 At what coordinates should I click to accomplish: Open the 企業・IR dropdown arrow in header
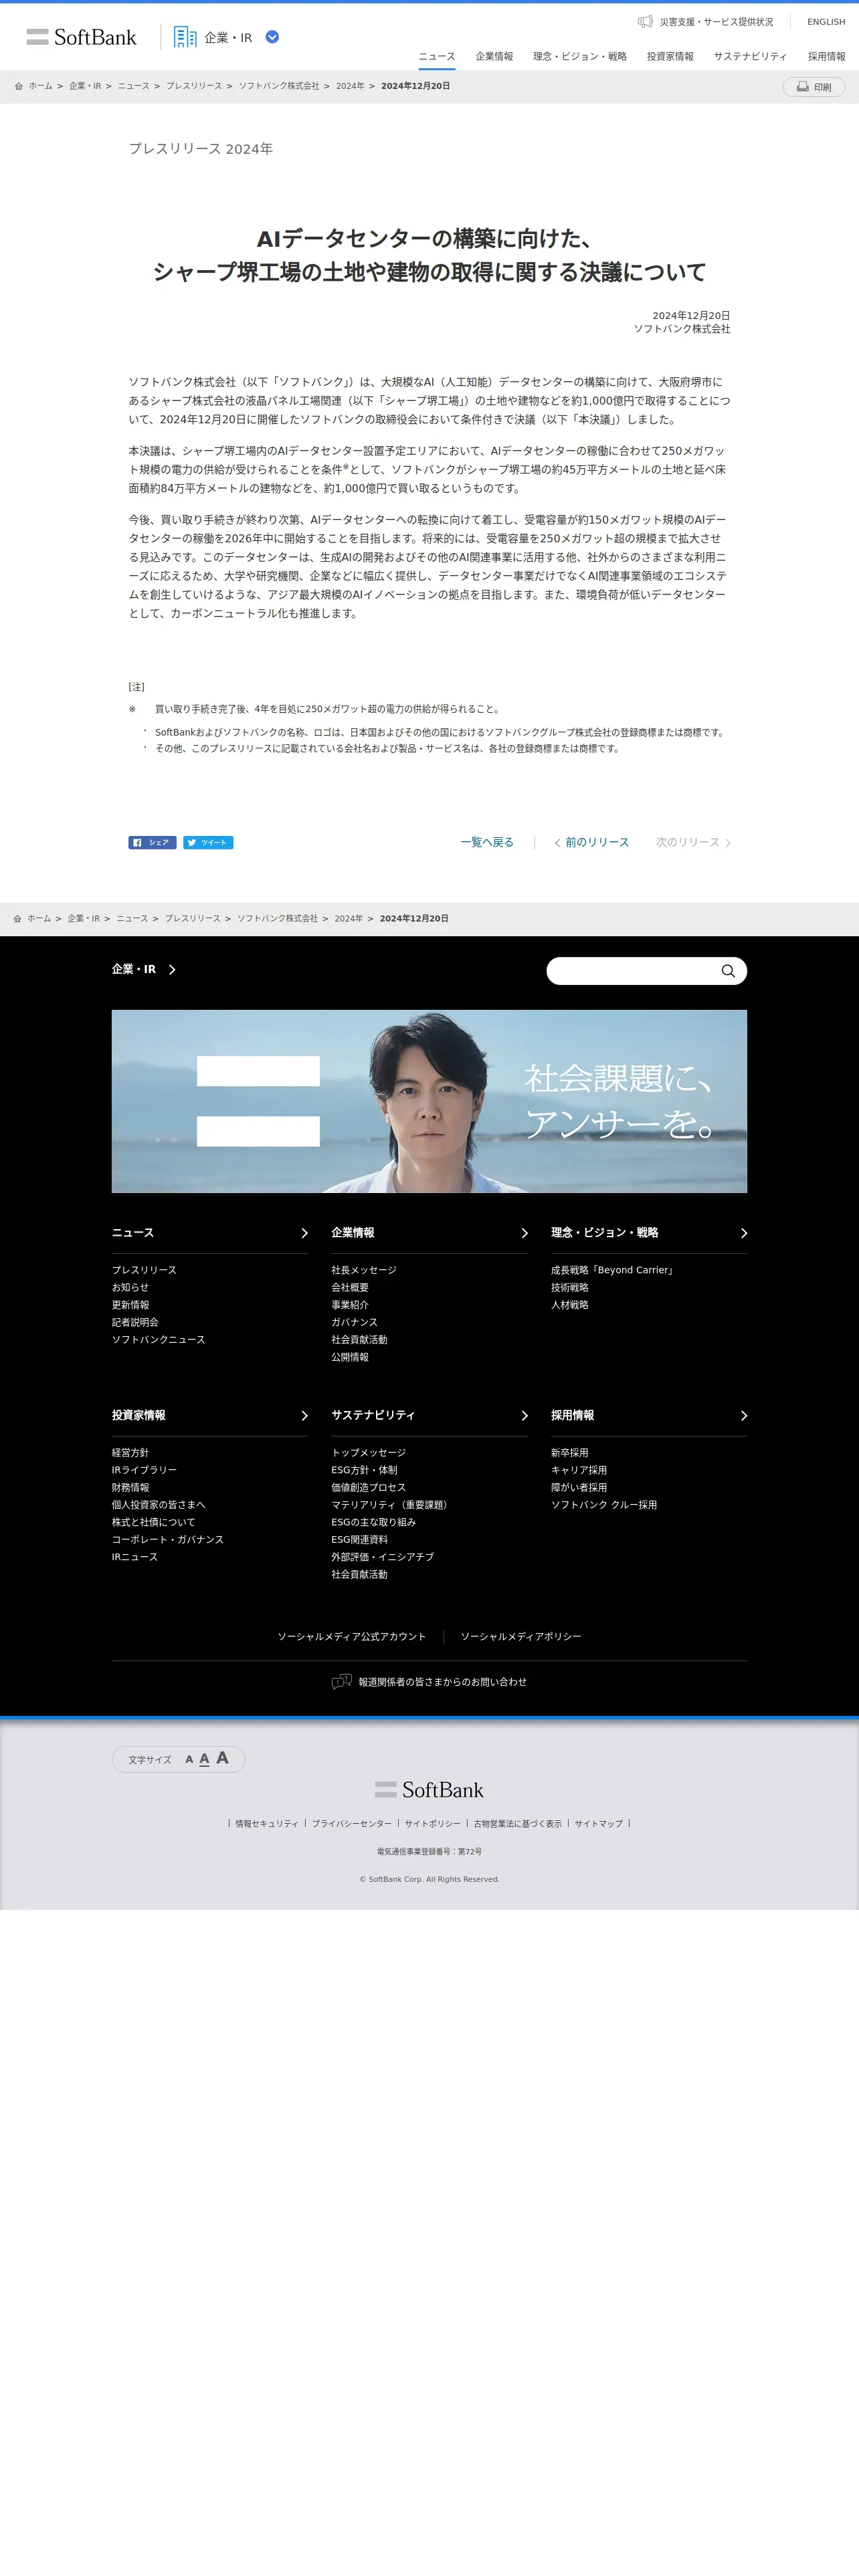[x=272, y=37]
